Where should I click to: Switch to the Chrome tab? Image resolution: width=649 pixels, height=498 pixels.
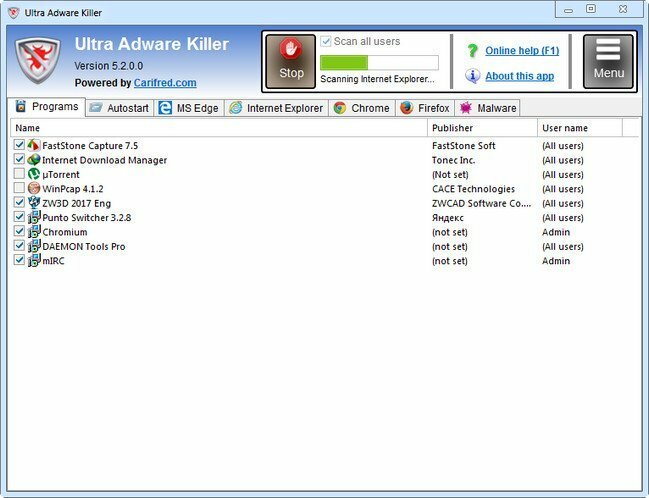tap(361, 108)
